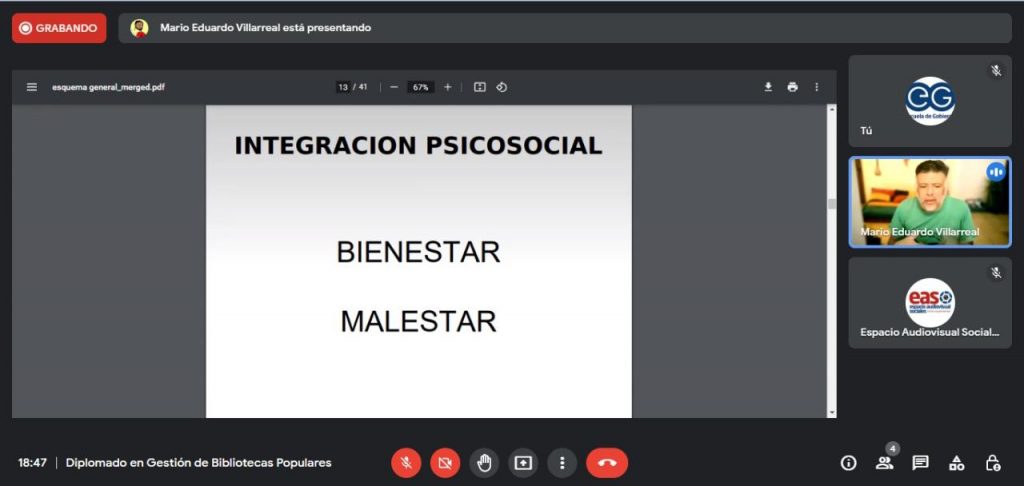
Task: Show the participants list
Action: [x=884, y=462]
